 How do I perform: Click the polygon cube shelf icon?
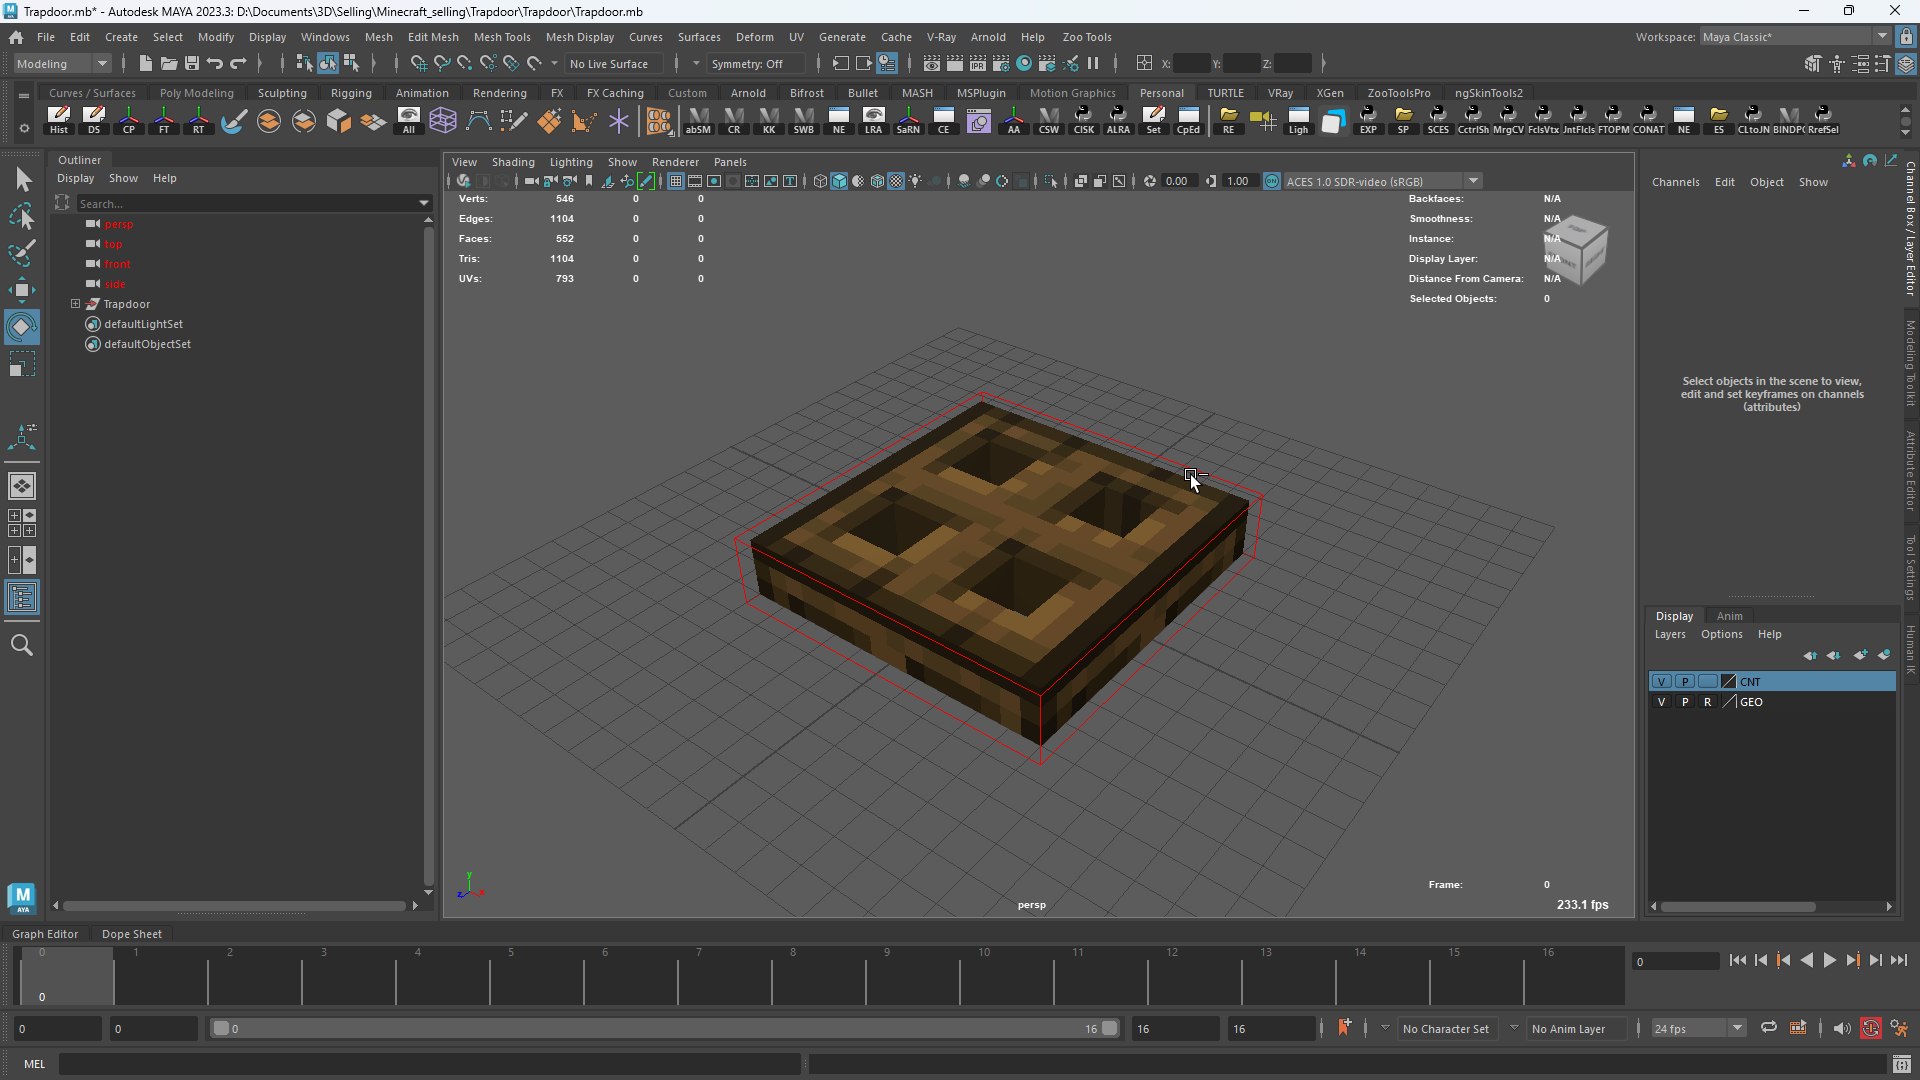pos(339,121)
